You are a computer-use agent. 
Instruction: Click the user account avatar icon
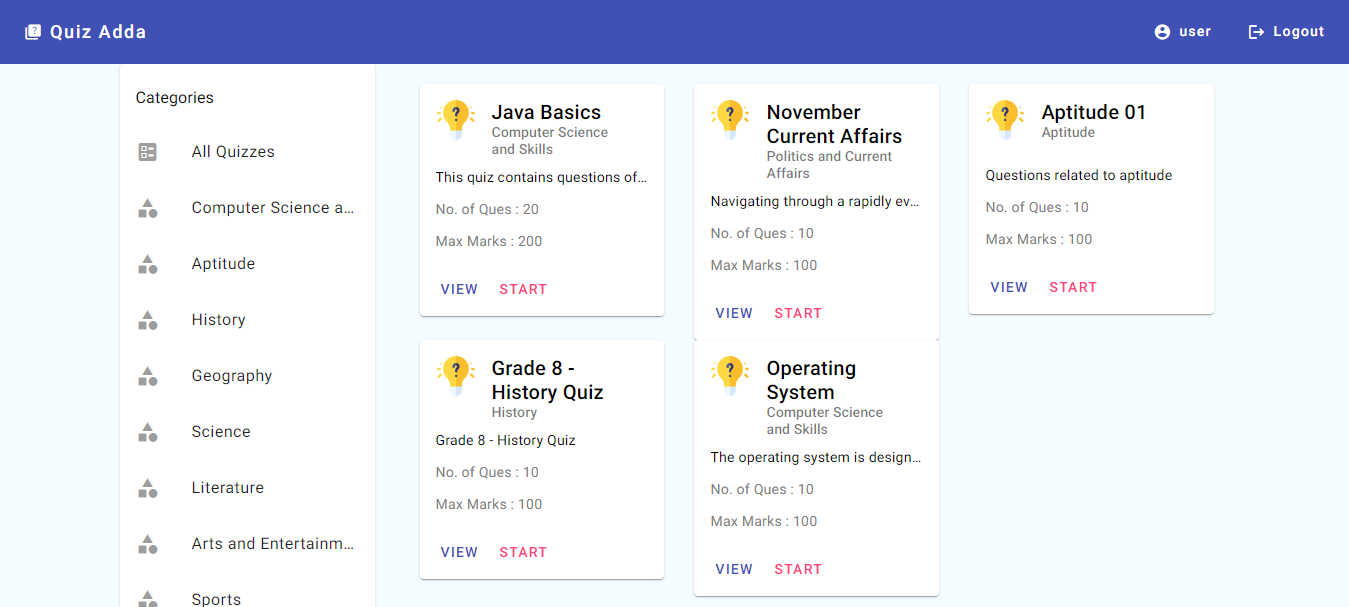tap(1162, 32)
